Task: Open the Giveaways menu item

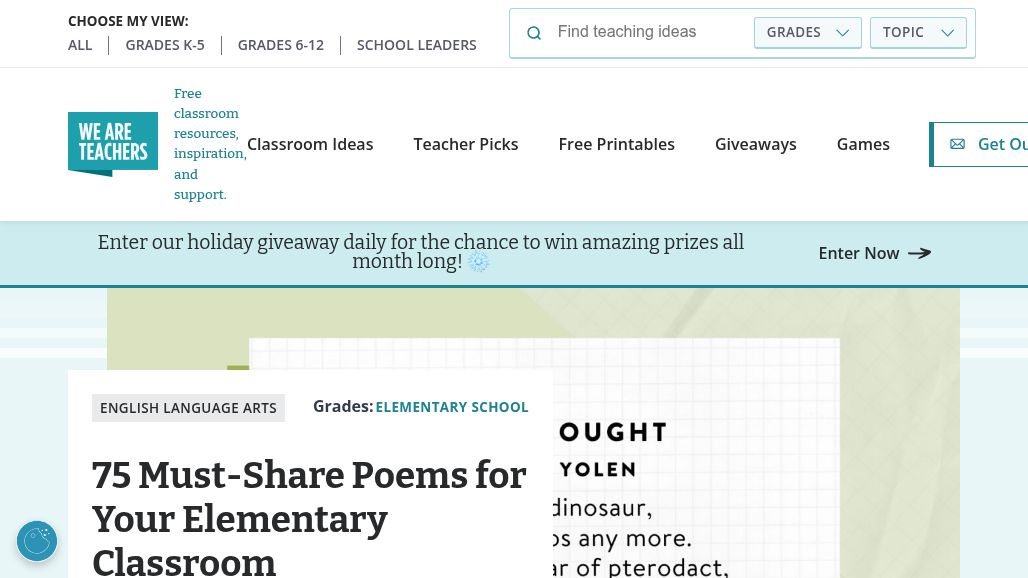Action: pos(756,144)
